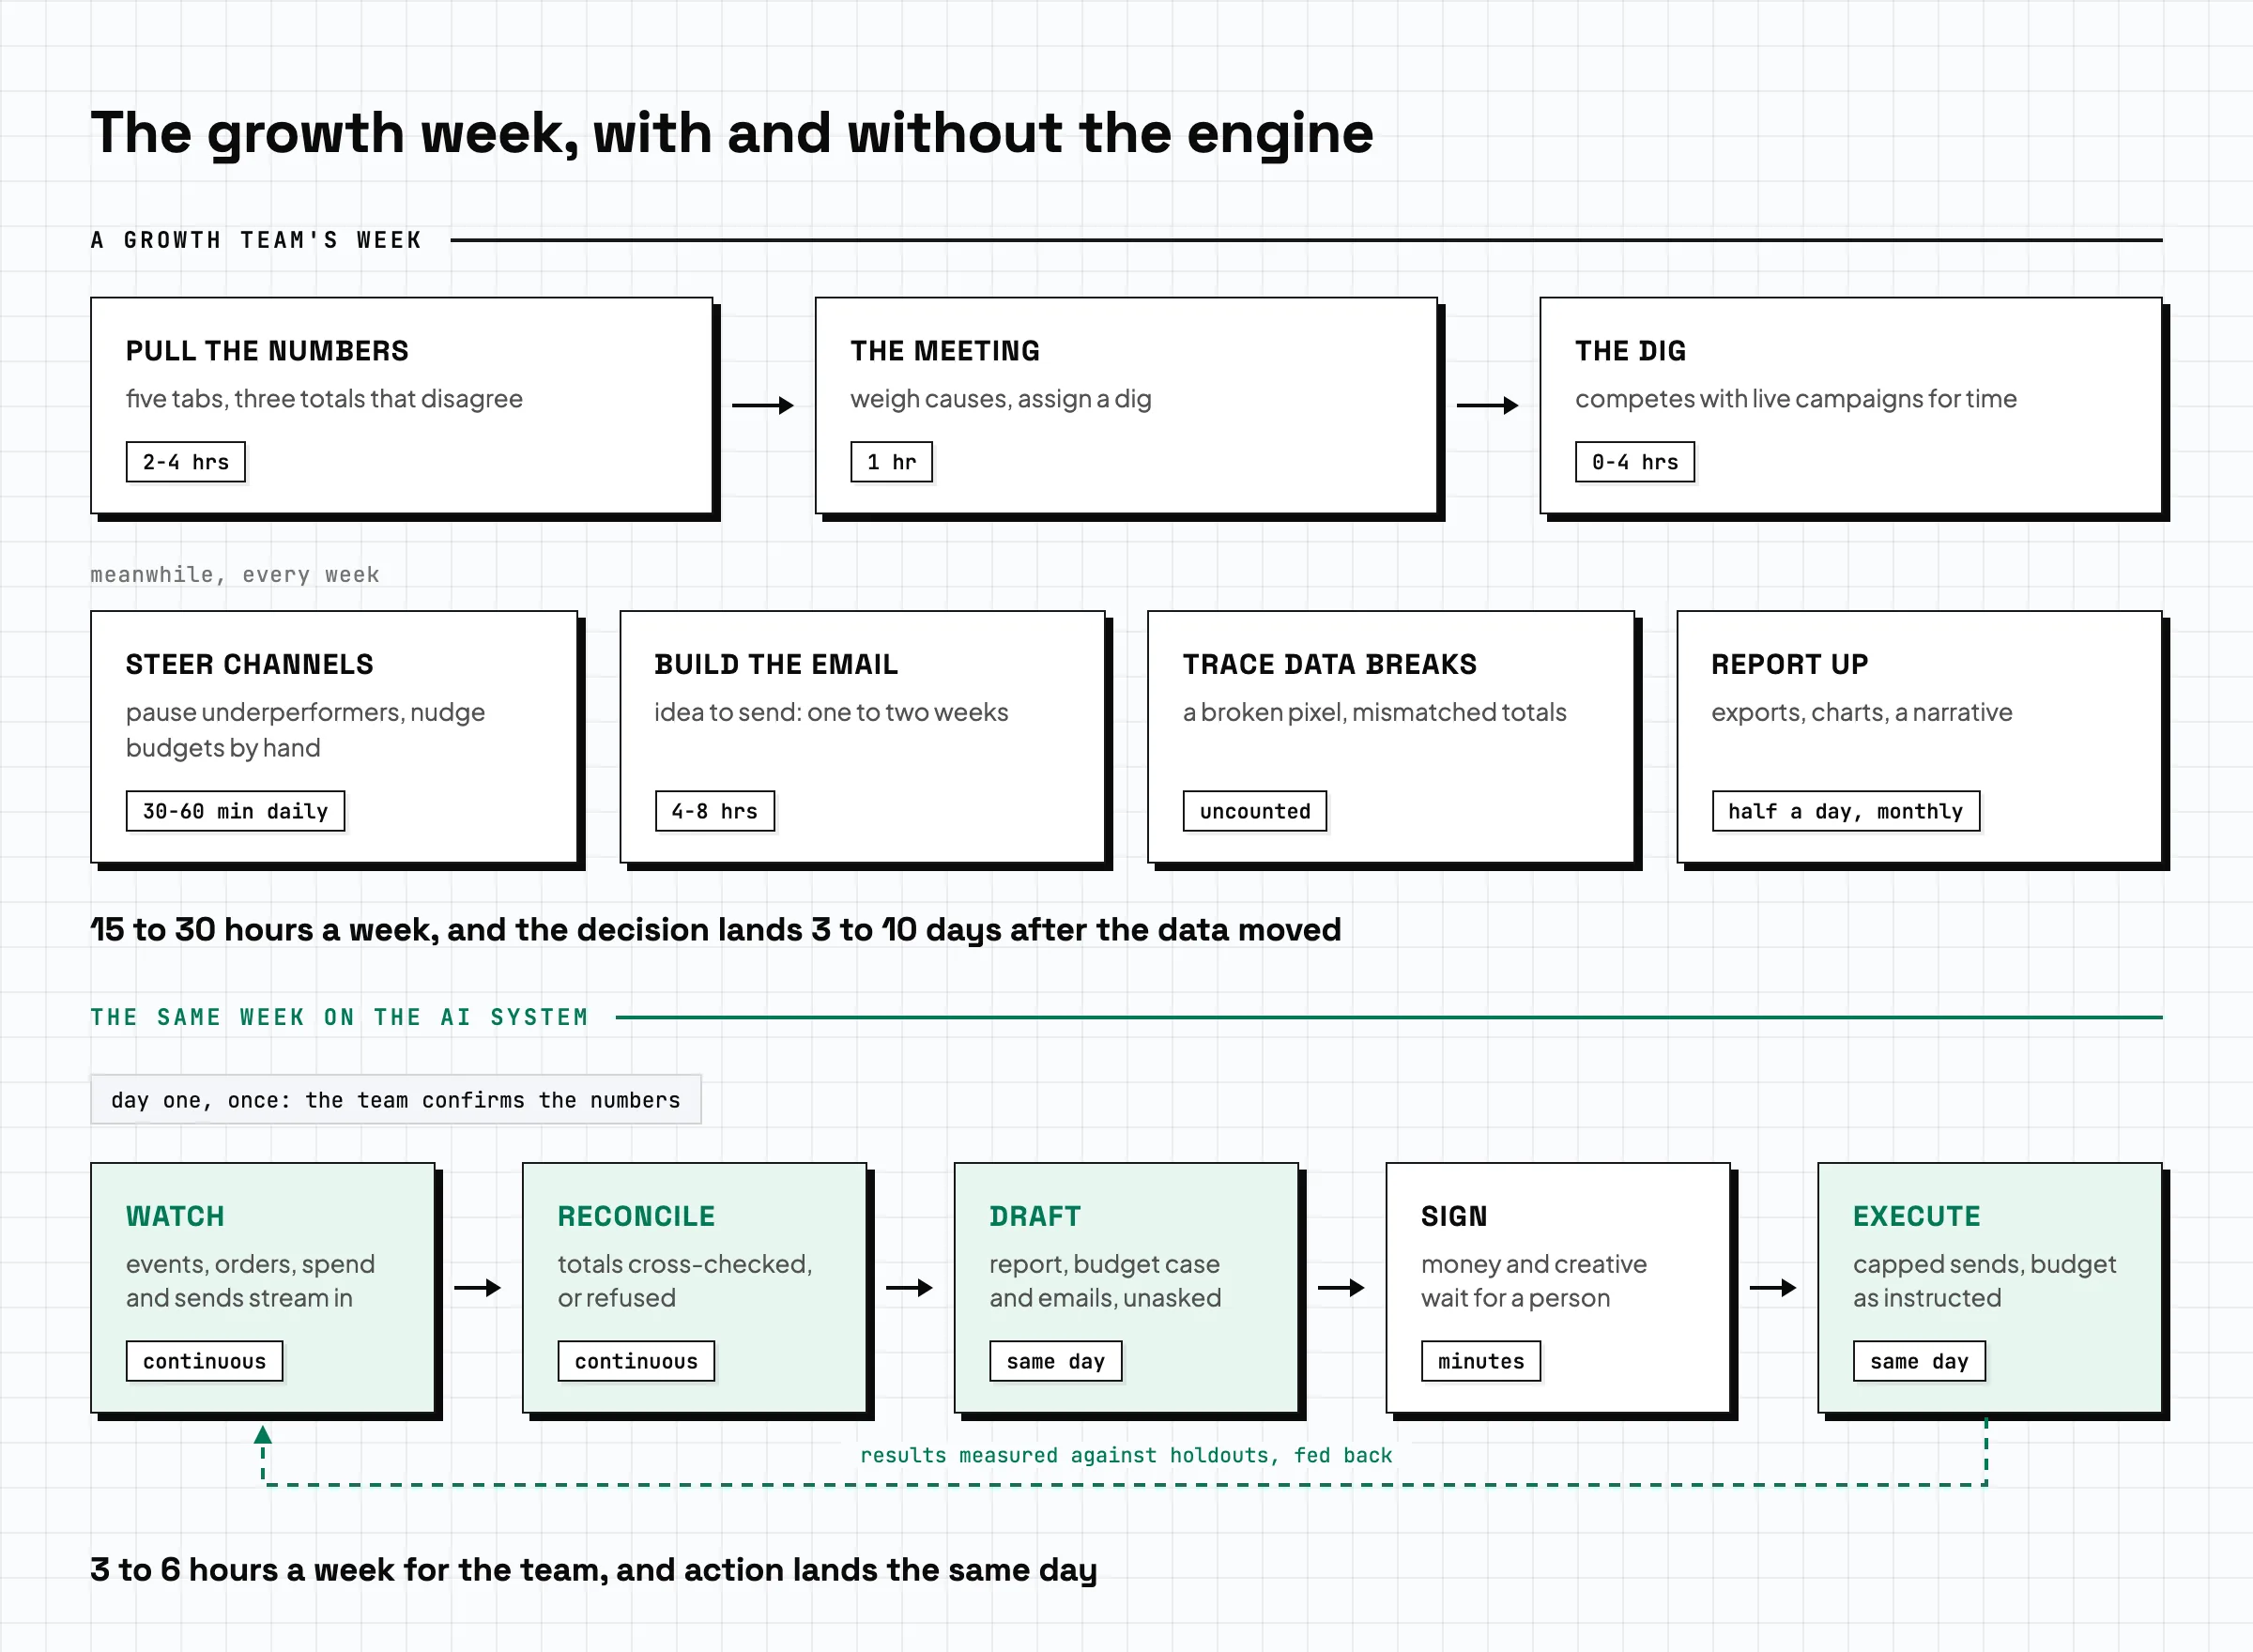Select the 'SIGN' card heading
Image resolution: width=2253 pixels, height=1652 pixels.
[1454, 1217]
